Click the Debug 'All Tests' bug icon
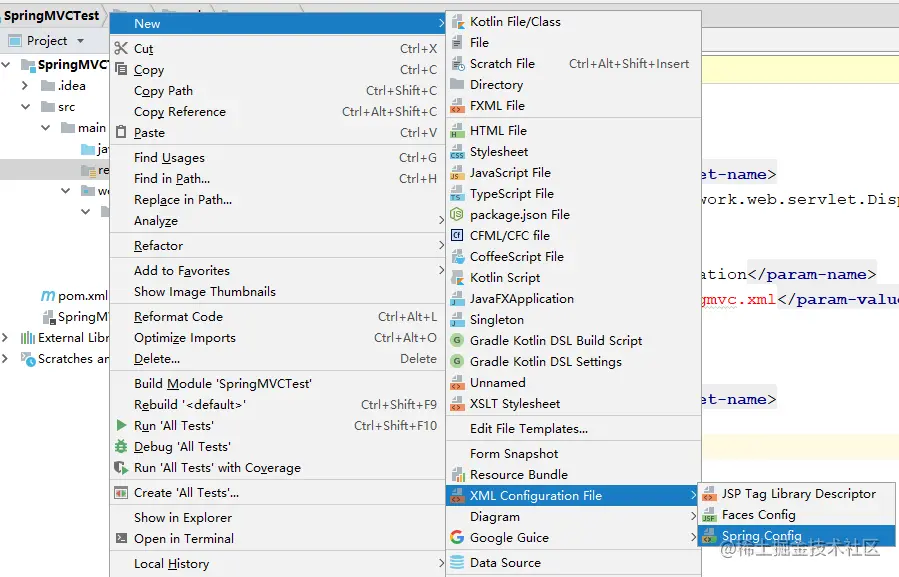Image resolution: width=899 pixels, height=577 pixels. click(x=121, y=446)
